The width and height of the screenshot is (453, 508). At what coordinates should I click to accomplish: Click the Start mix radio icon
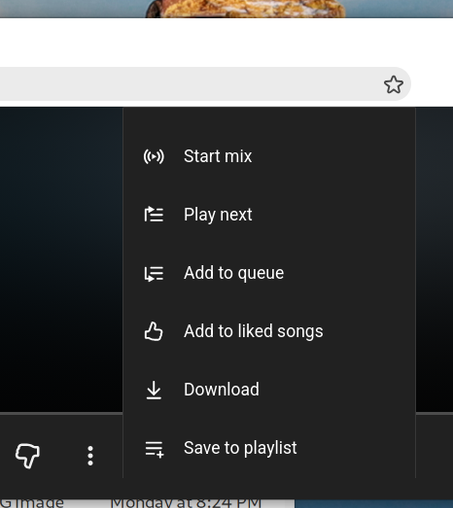154,156
